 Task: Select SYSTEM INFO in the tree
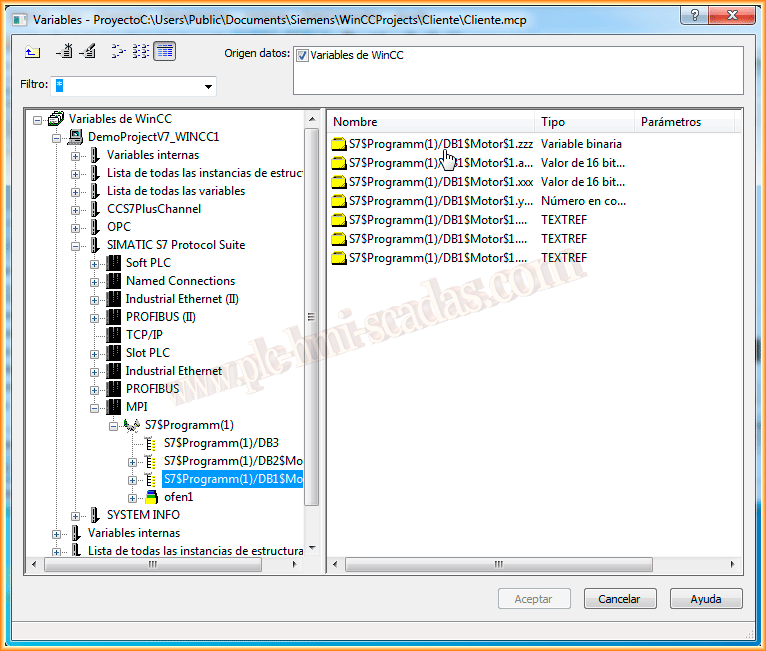143,515
